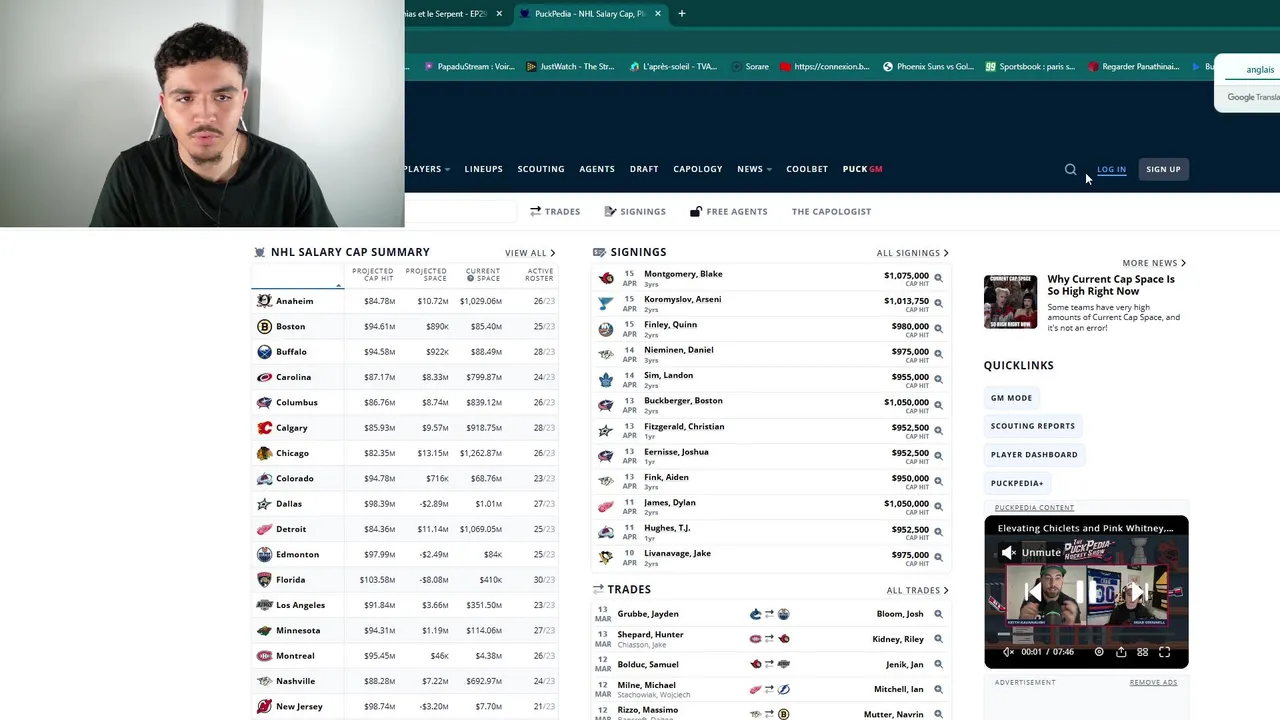Screen dimensions: 1280x720
Task: Open the Puck GM menu item
Action: tap(862, 169)
